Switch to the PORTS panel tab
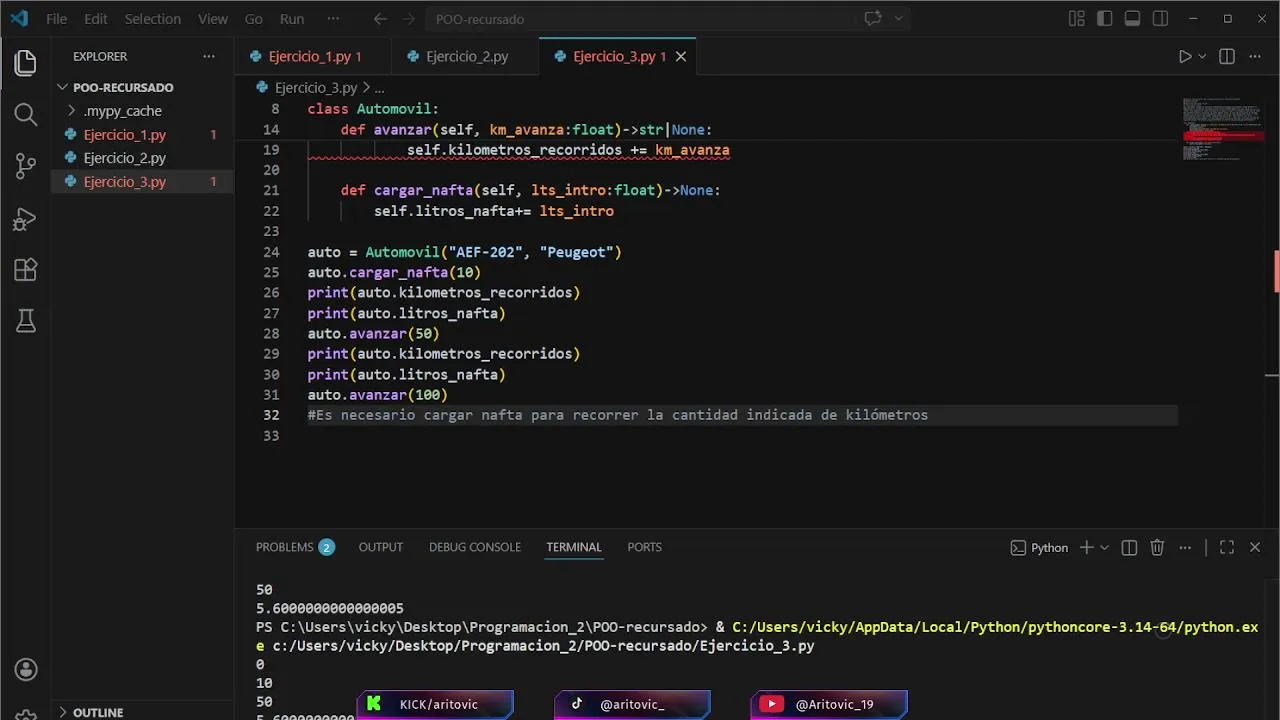The width and height of the screenshot is (1280, 720). coord(645,547)
